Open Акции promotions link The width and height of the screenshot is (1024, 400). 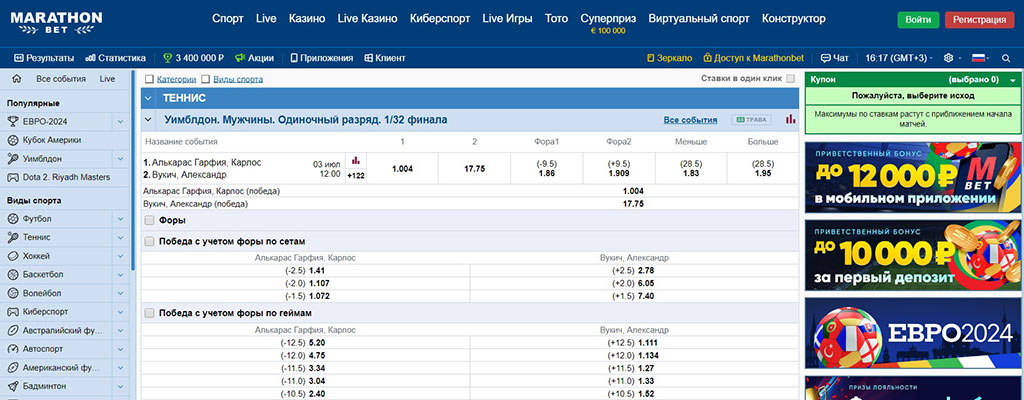coord(255,58)
